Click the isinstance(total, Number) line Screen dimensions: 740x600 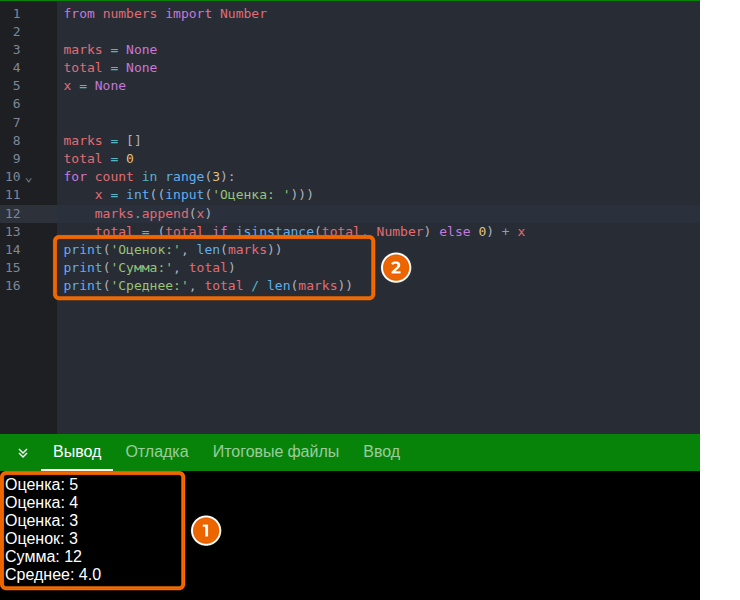pos(310,231)
